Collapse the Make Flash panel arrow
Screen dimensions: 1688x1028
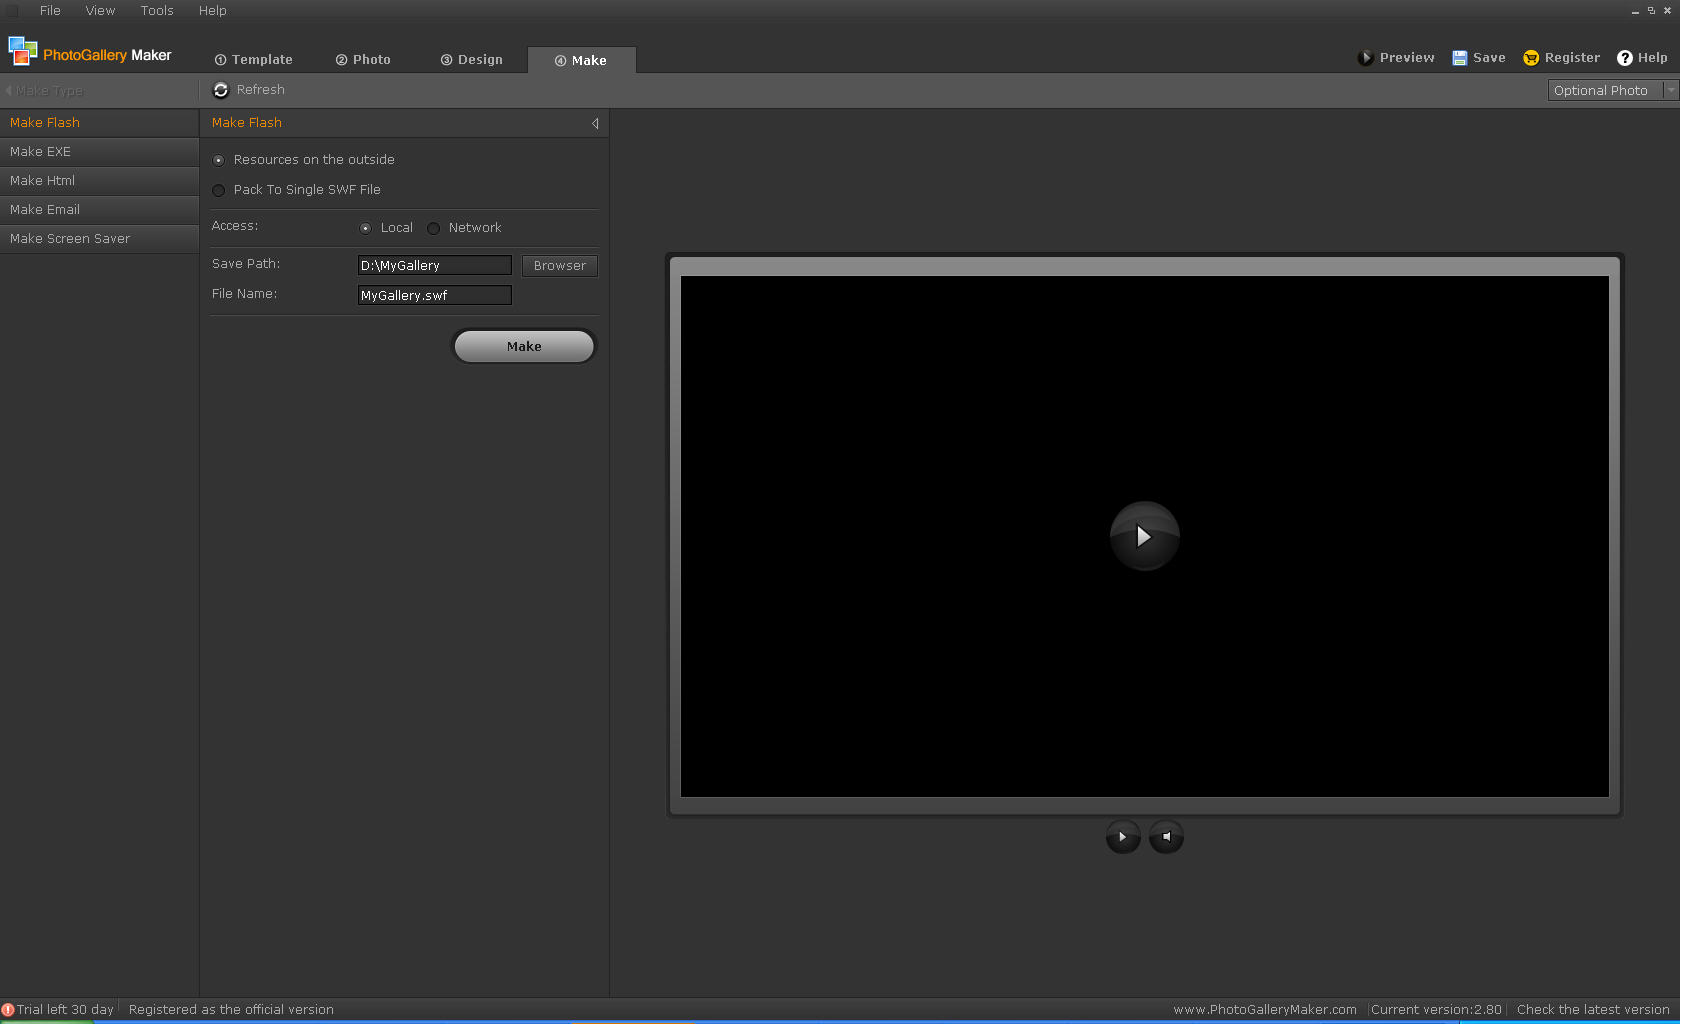coord(595,123)
